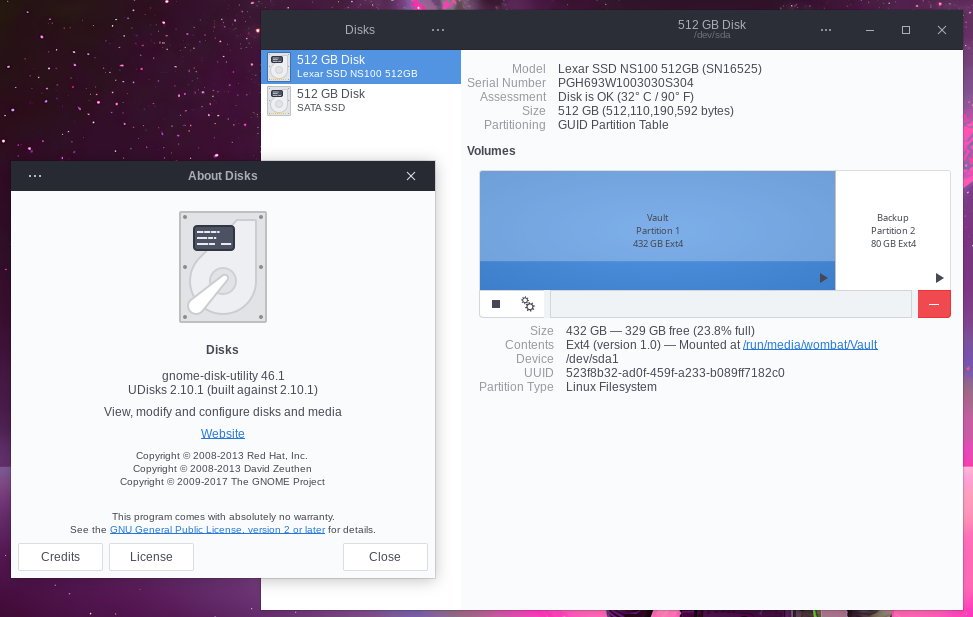
Task: Click the License button
Action: (151, 557)
